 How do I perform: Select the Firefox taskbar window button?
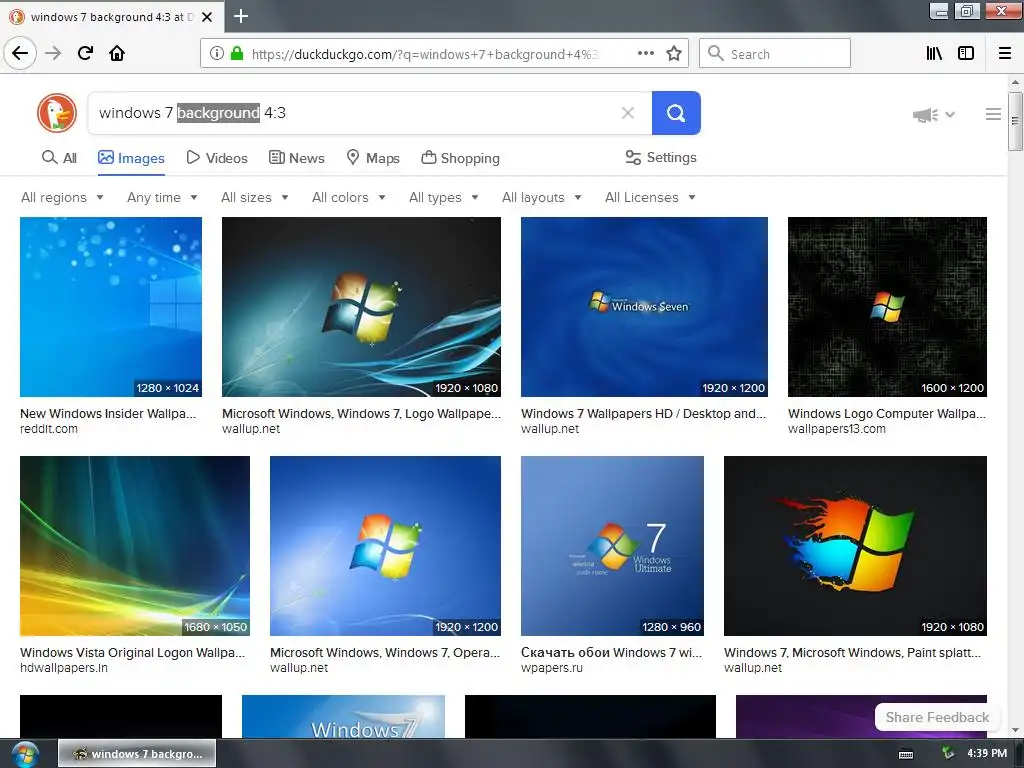point(137,754)
